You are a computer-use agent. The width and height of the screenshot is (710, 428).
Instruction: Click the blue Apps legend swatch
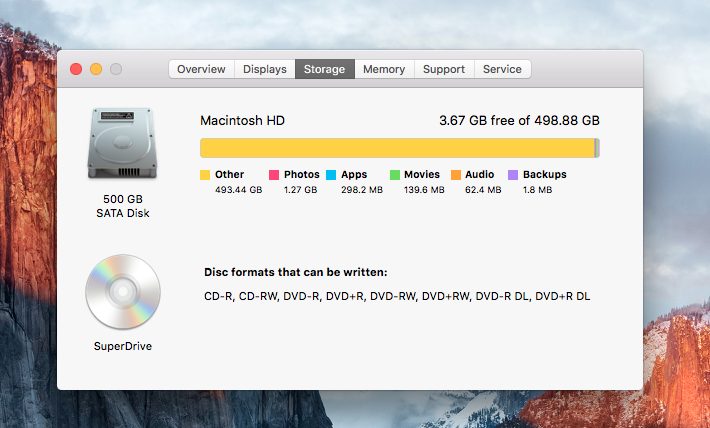point(331,175)
